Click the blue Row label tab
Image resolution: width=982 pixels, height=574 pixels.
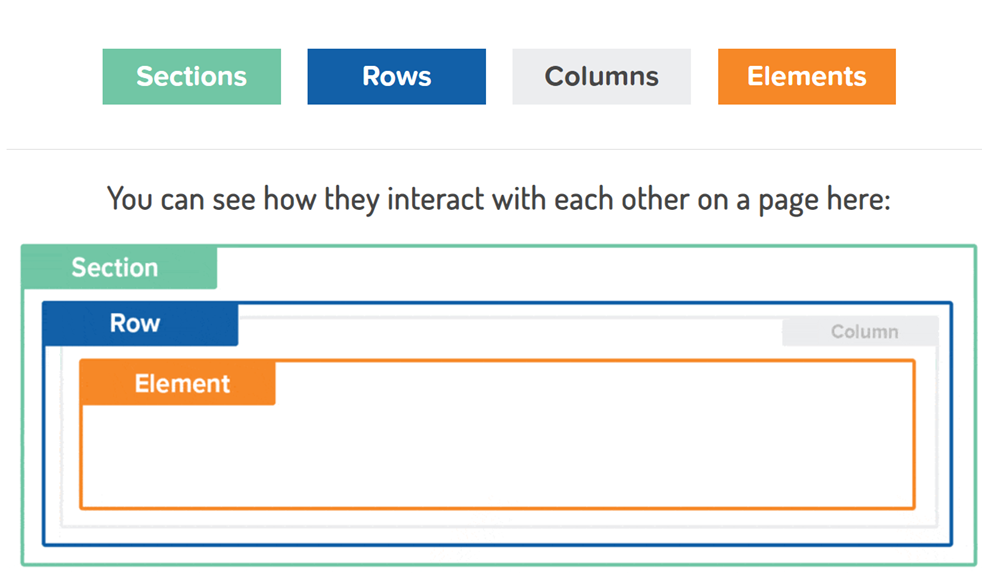click(140, 324)
